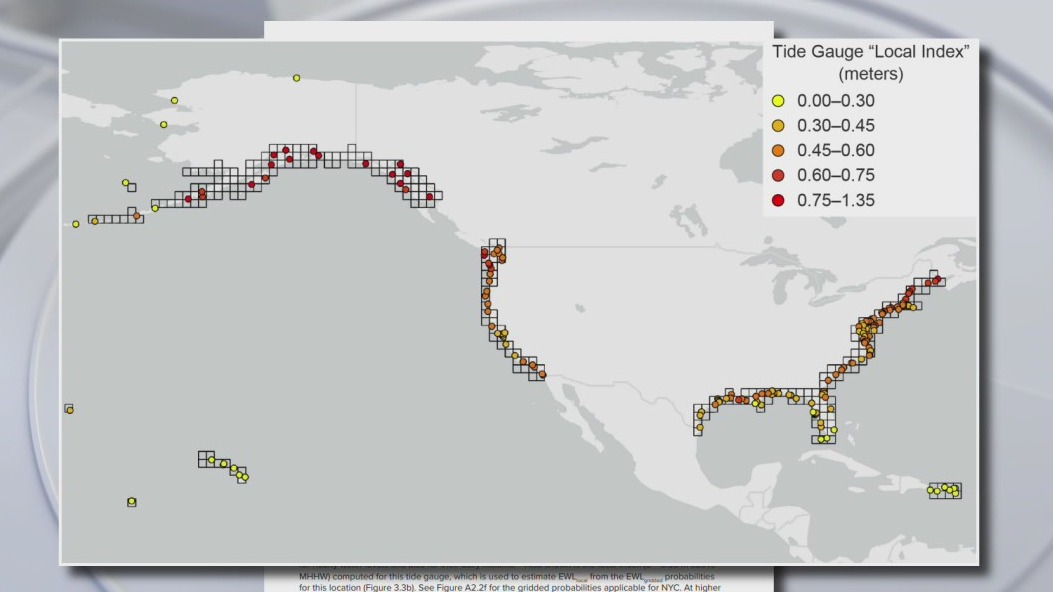The image size is (1053, 592).
Task: Click the 'Tide Gauge "Local Index"' legend title
Action: [870, 52]
